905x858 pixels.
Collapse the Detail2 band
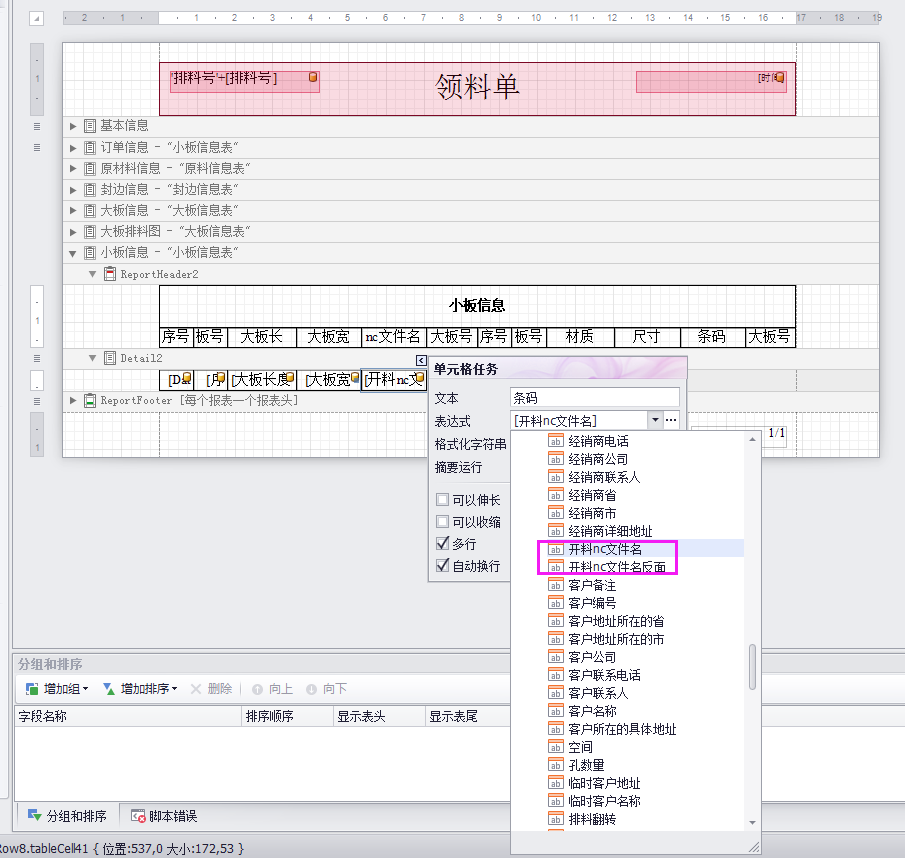[92, 358]
